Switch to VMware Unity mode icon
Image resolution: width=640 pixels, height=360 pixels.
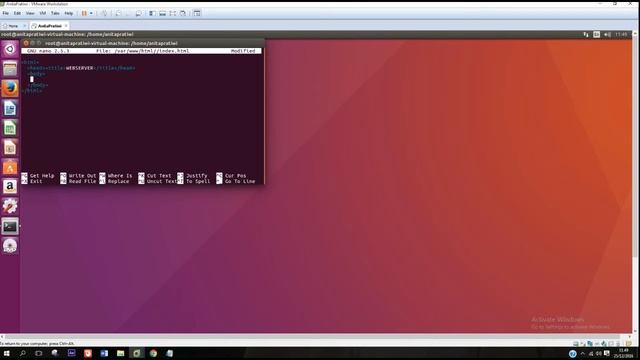183,13
